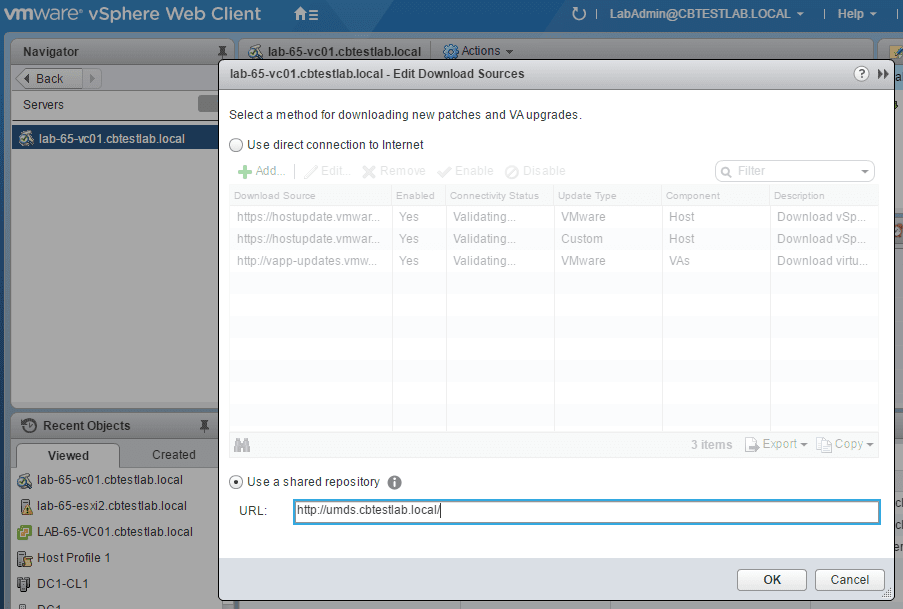This screenshot has width=903, height=609.
Task: Open help icon in dialog title bar
Action: 861,74
